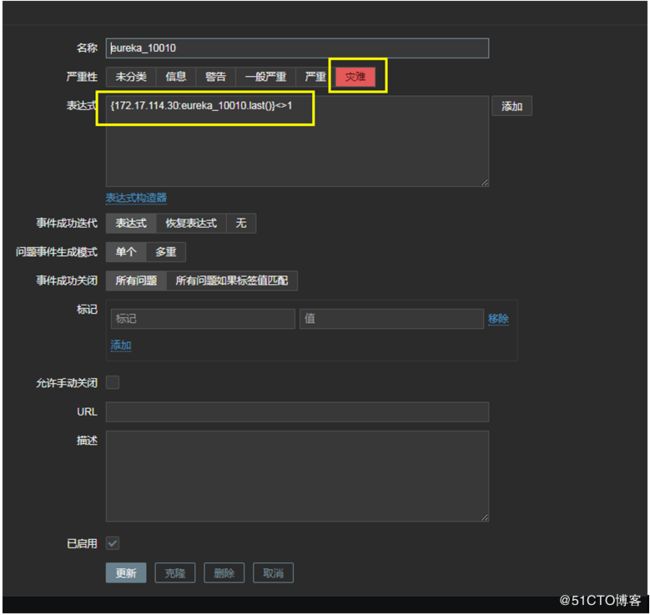This screenshot has height=615, width=650.
Task: Click the 移除 link next to tag value
Action: tap(498, 319)
